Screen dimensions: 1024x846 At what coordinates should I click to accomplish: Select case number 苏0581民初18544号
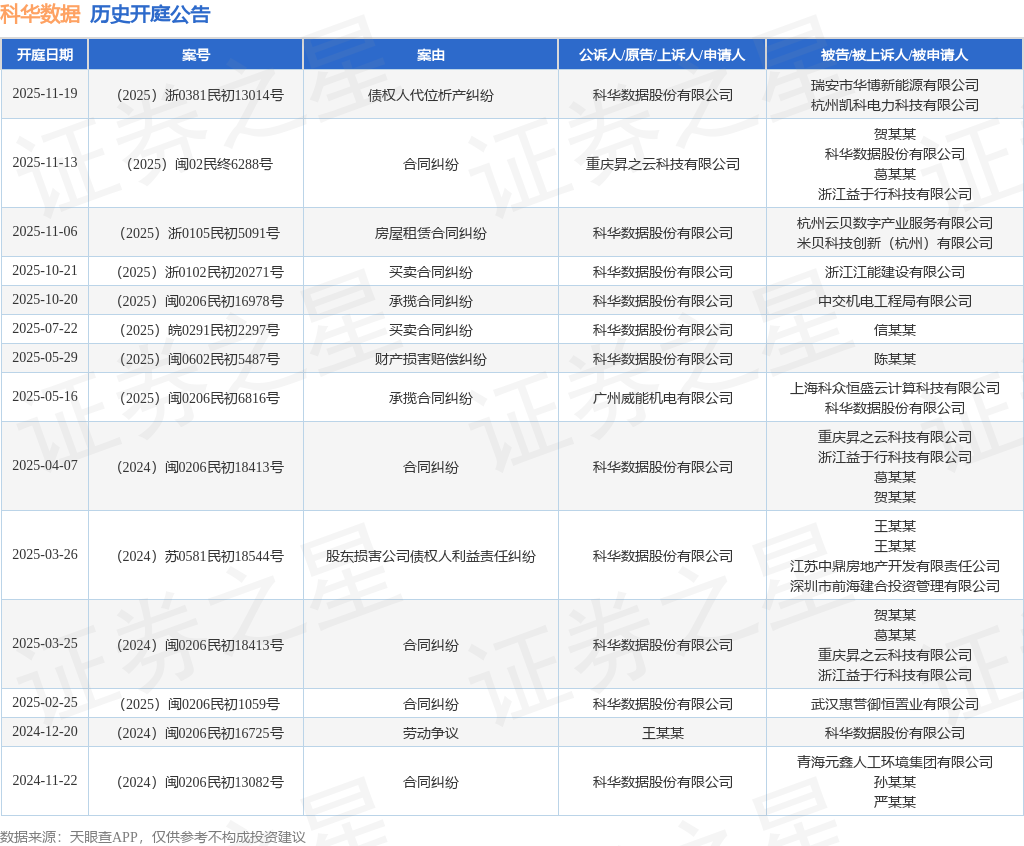(200, 557)
